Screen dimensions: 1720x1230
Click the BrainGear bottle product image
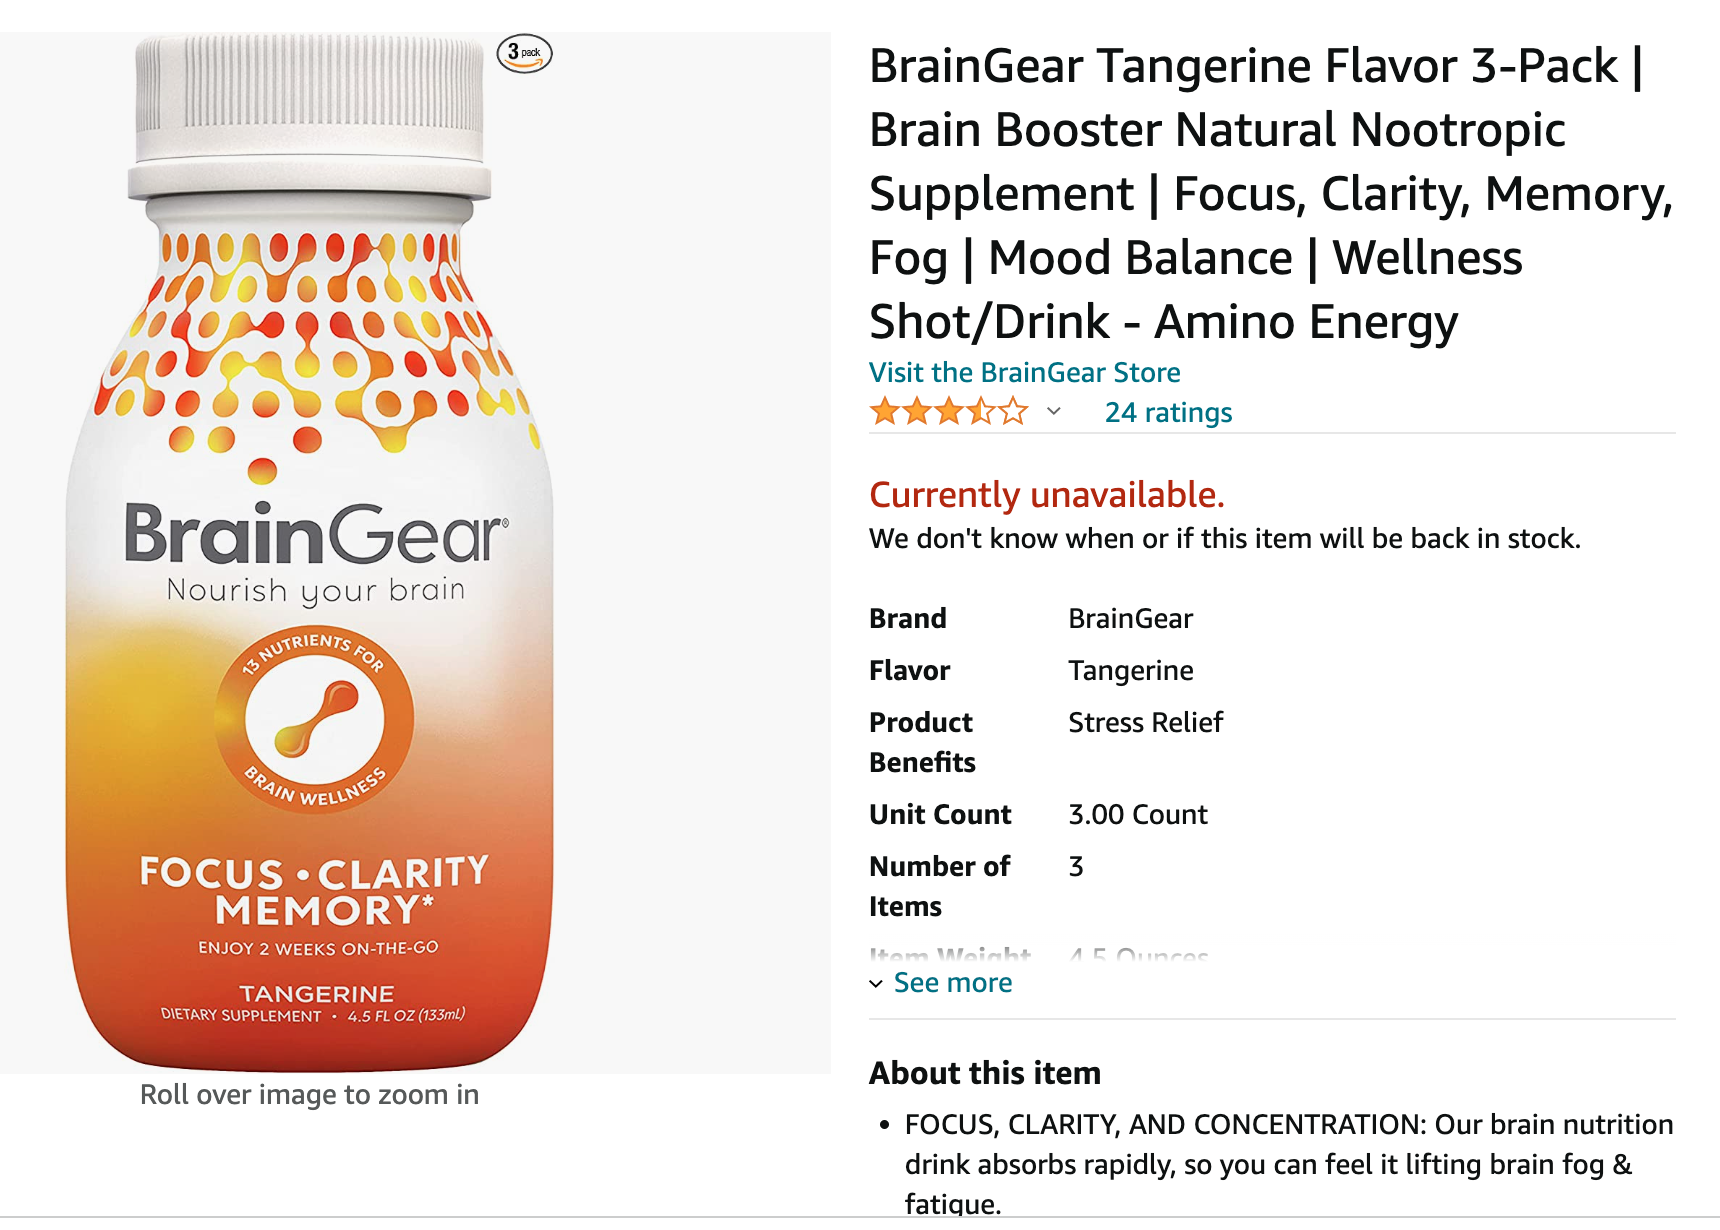point(310,552)
